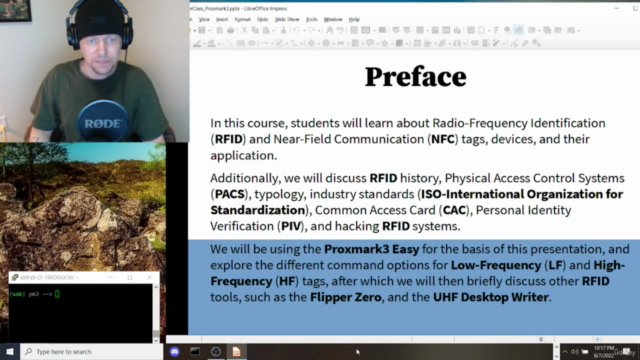Show hidden system tray icons chevron
640x360 pixels.
[x=565, y=351]
